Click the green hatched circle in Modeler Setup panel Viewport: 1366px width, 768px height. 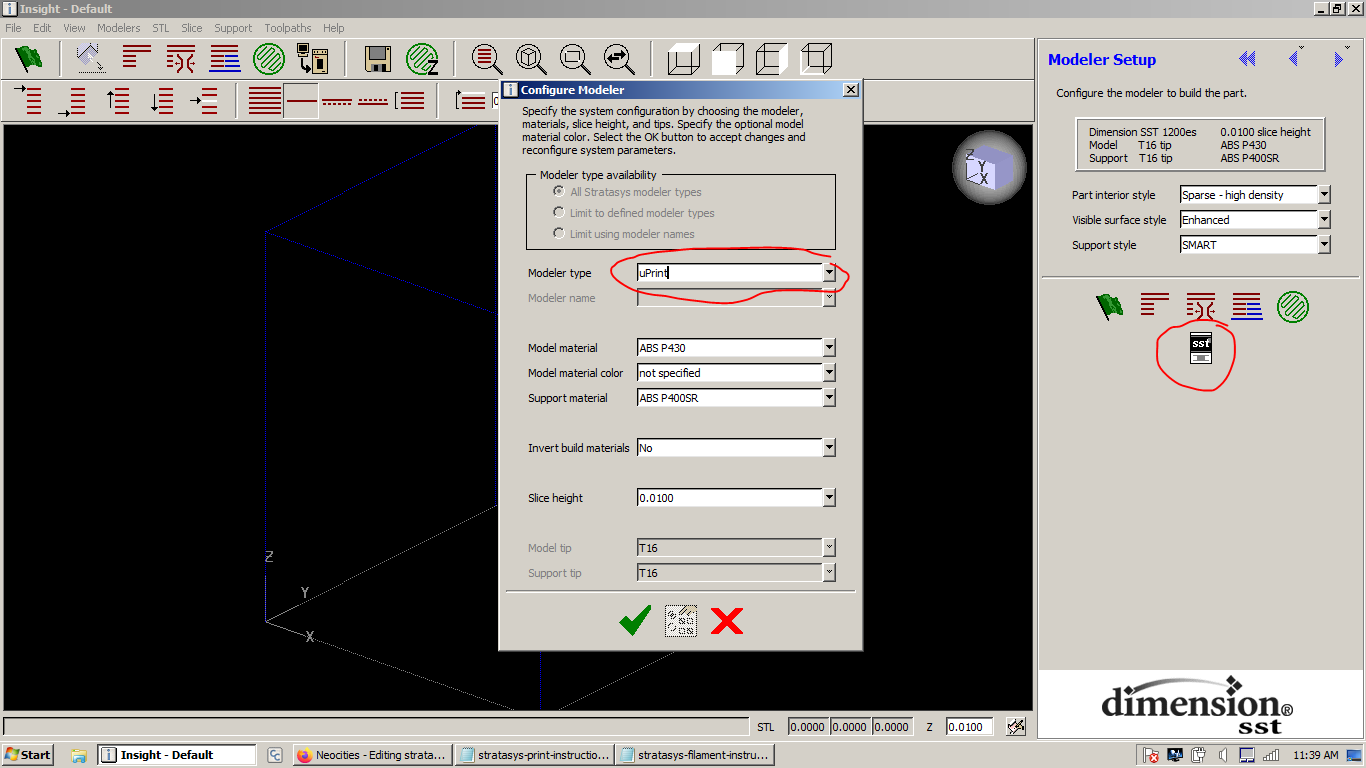tap(1293, 307)
